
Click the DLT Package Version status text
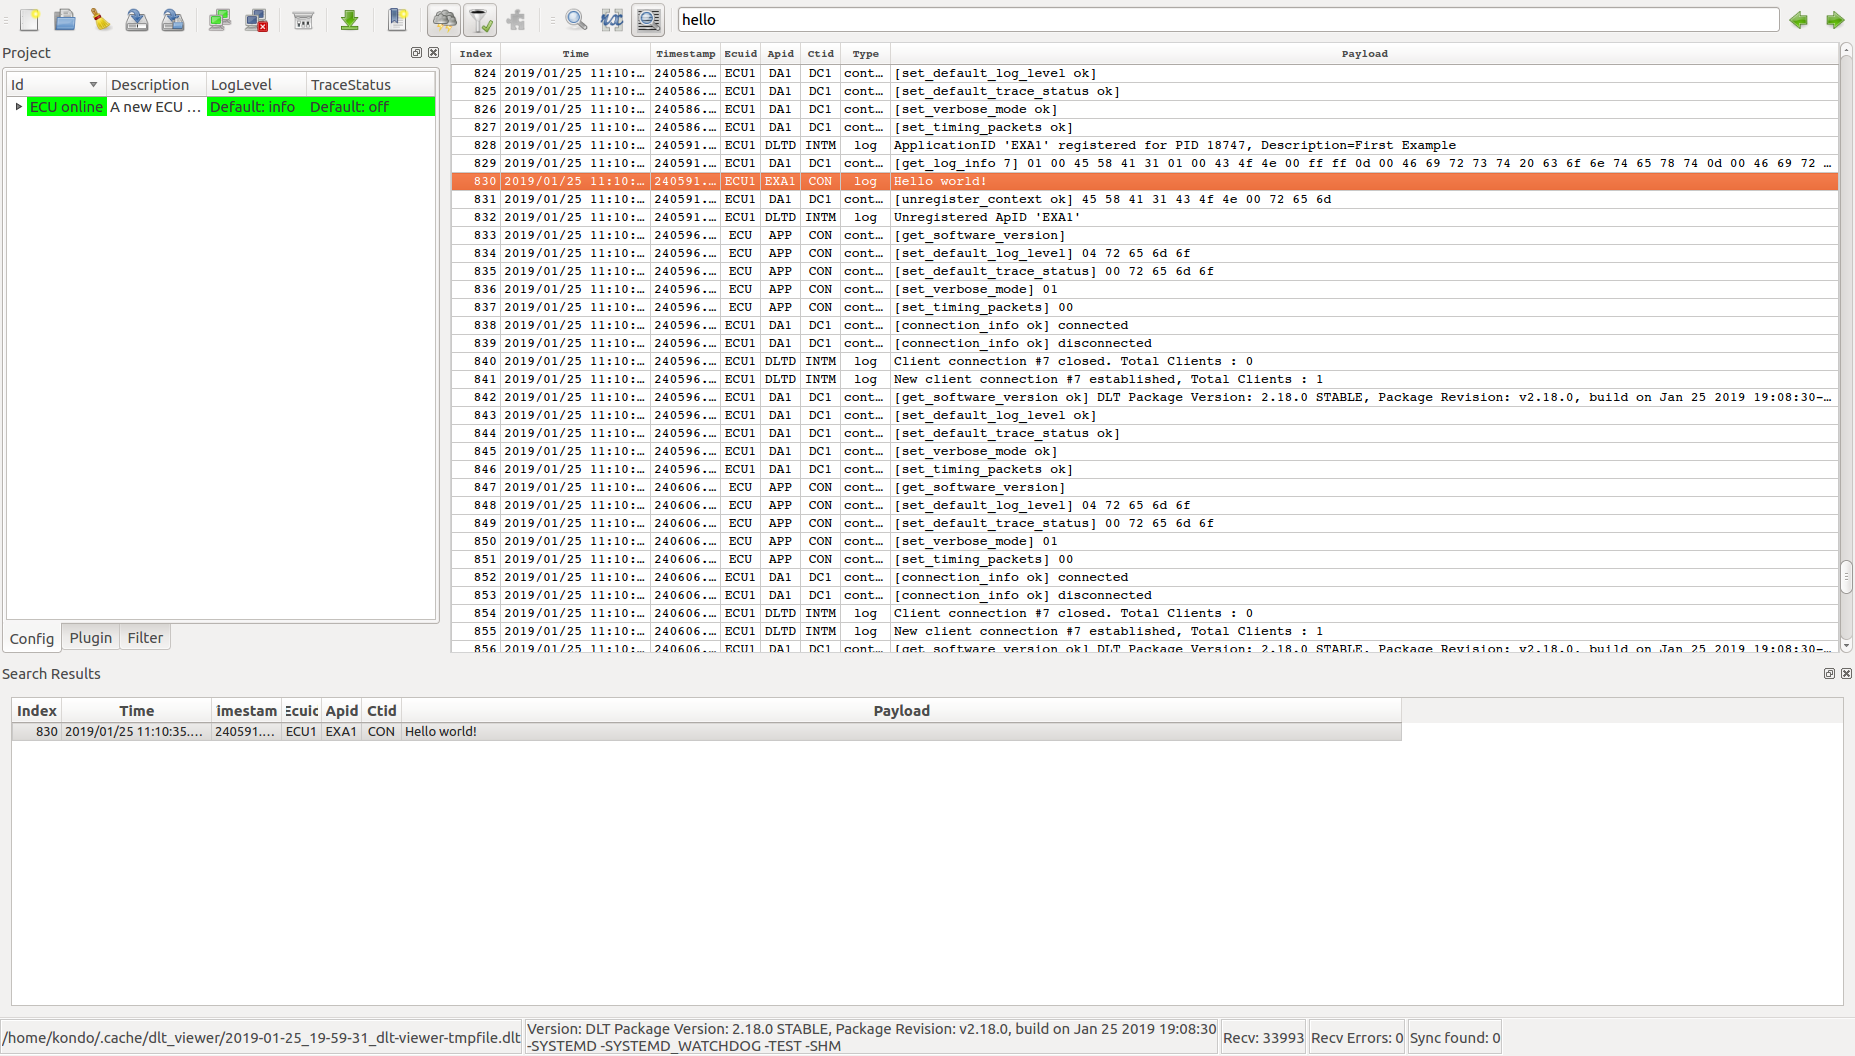tap(871, 1038)
